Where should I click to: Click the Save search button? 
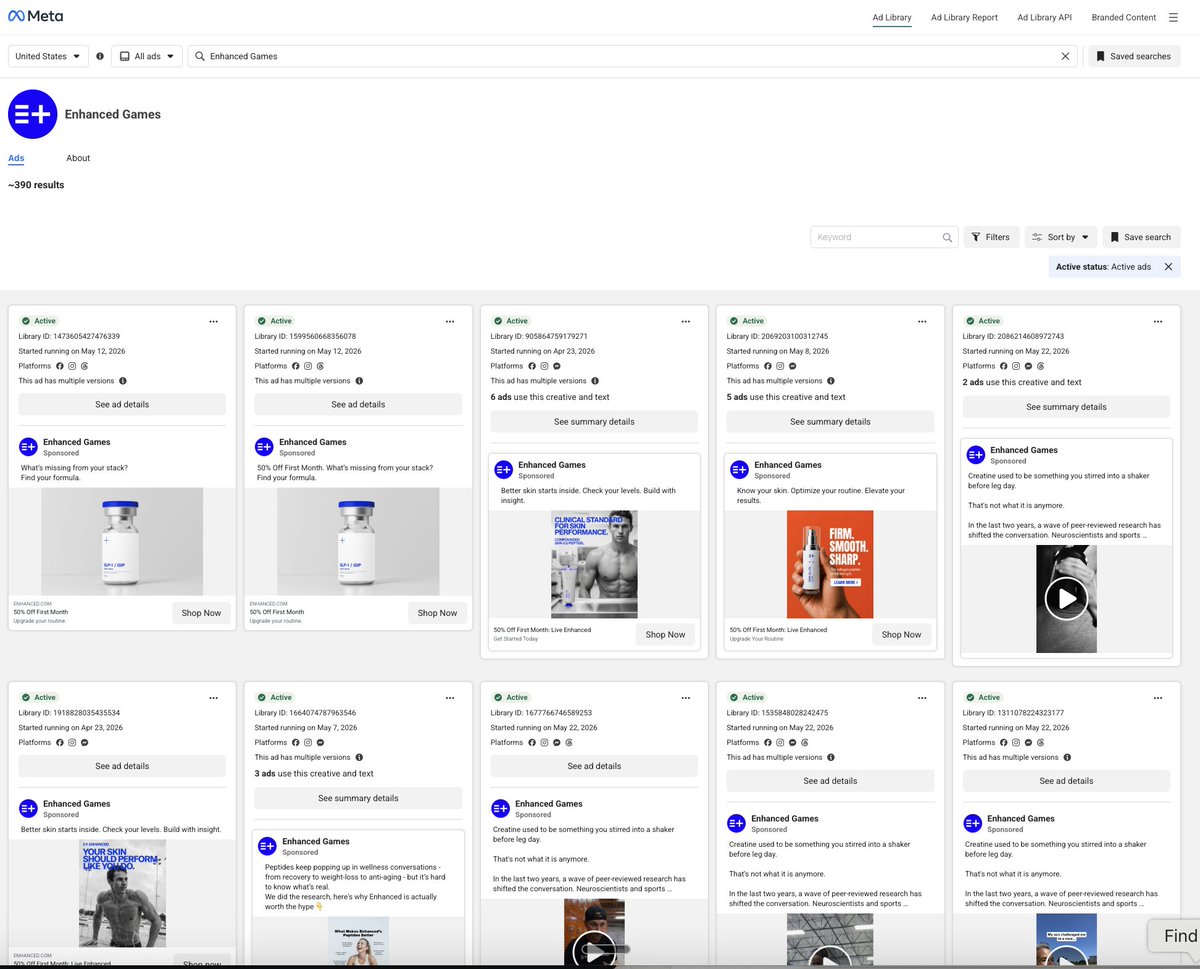coord(1141,237)
